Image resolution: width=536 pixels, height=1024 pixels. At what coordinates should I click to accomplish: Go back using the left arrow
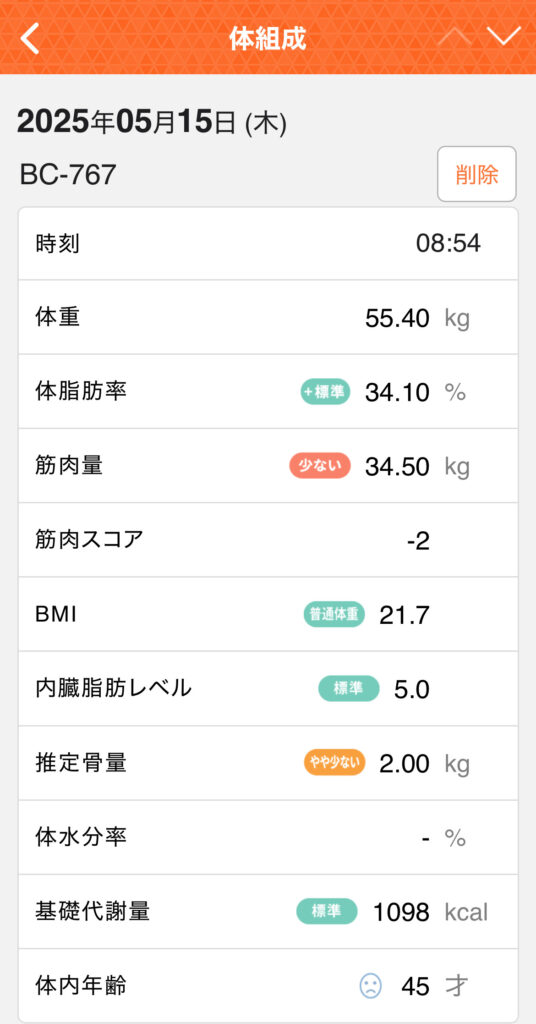(29, 38)
